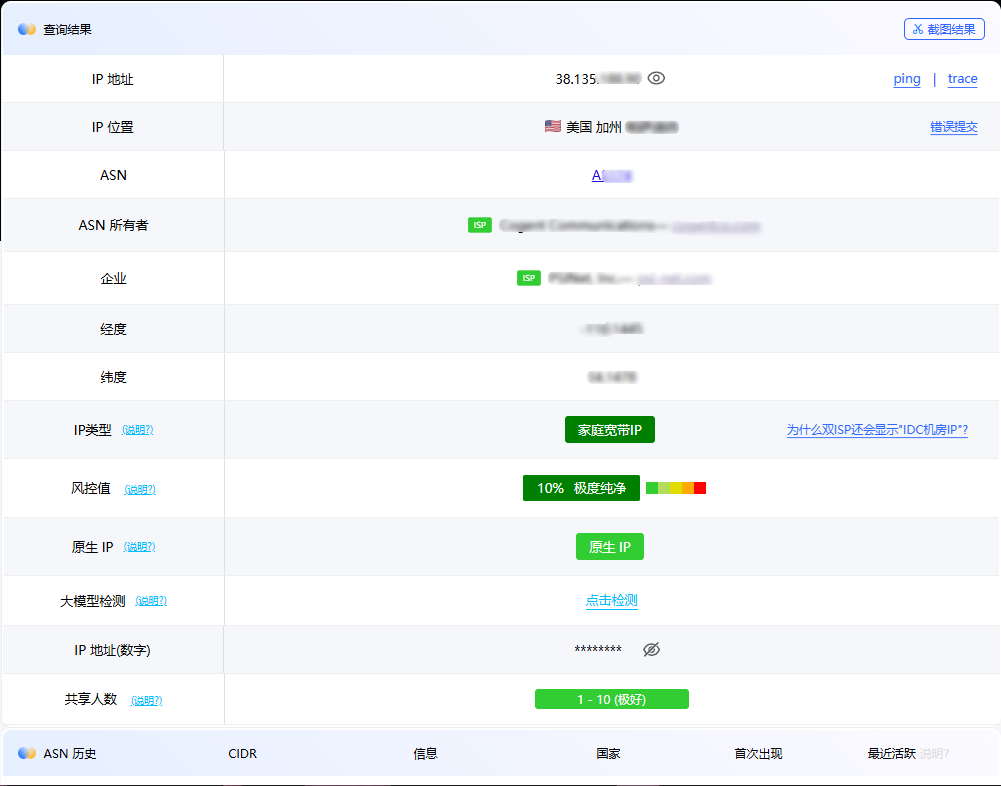The image size is (1001, 786).
Task: Reveal the full IP address with the eye icon
Action: pos(657,76)
